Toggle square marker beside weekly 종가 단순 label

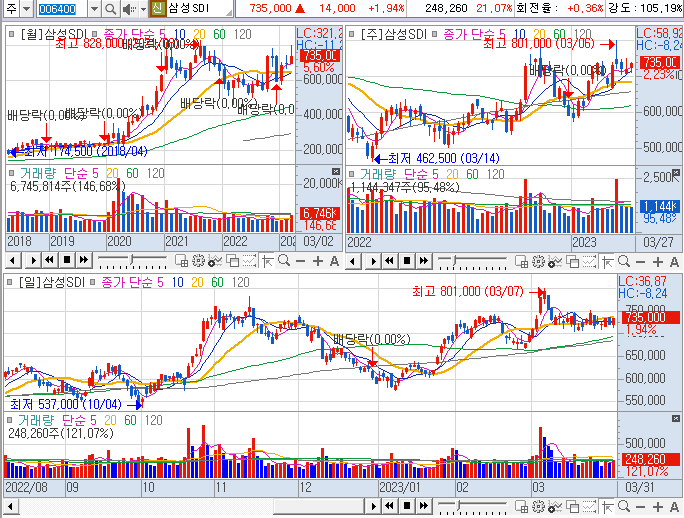434,34
